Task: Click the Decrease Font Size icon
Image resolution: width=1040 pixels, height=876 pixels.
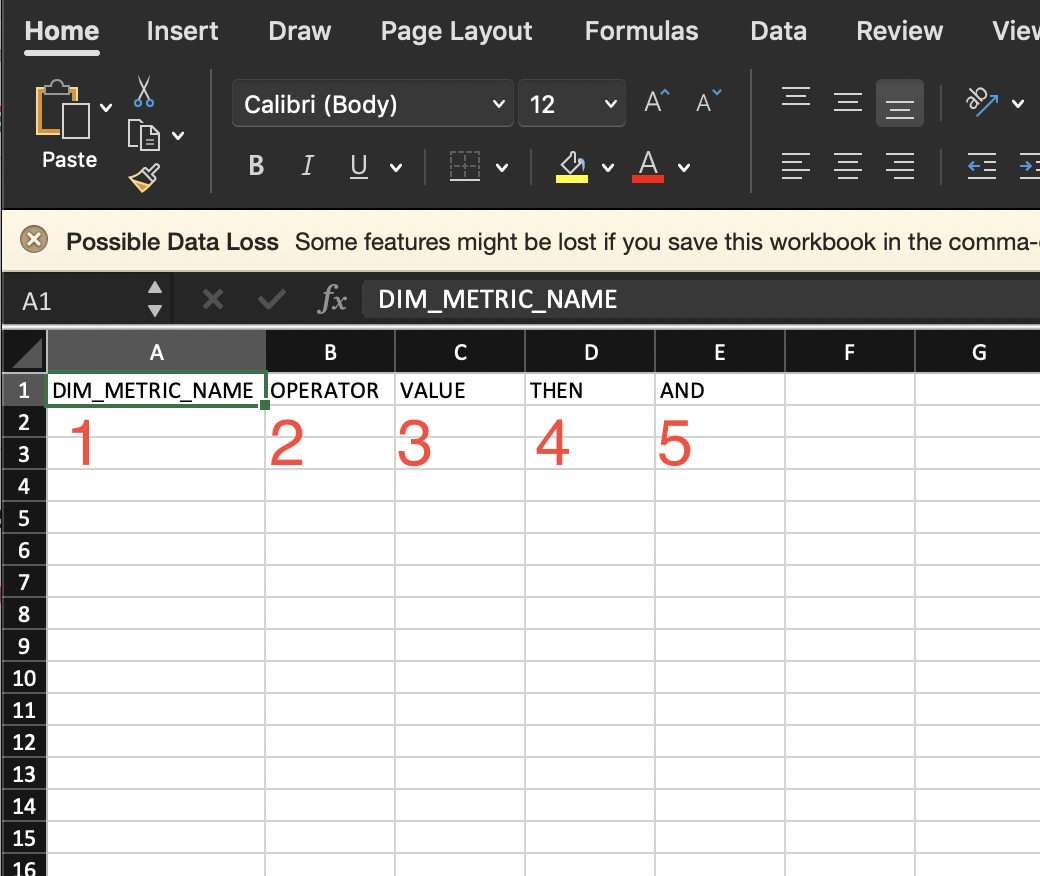Action: [x=707, y=100]
